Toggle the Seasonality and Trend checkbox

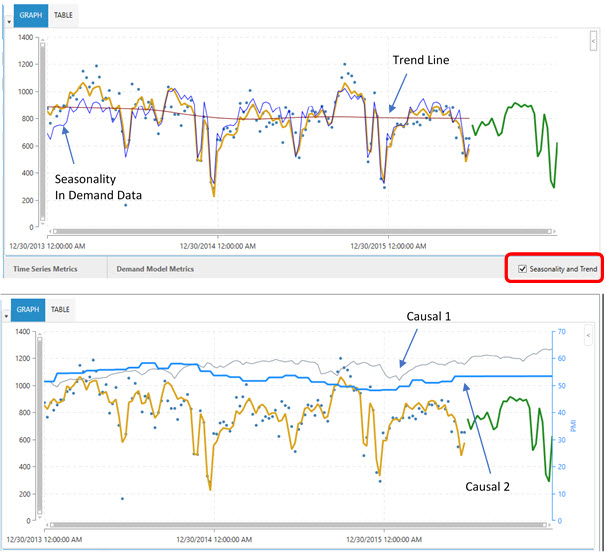pyautogui.click(x=522, y=269)
